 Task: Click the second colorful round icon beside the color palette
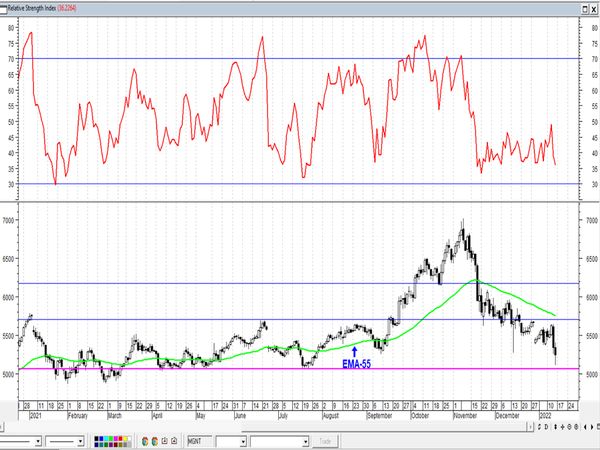155,441
